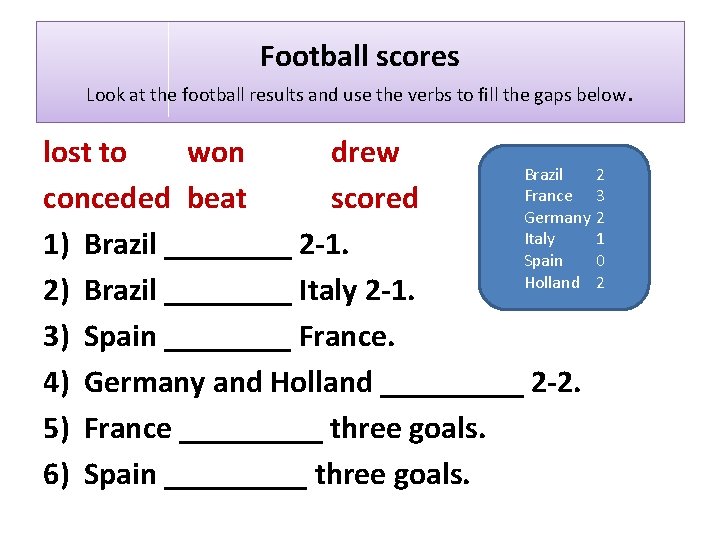
Task: Click the blank after 'France' in sentence 5
Action: pyautogui.click(x=251, y=430)
